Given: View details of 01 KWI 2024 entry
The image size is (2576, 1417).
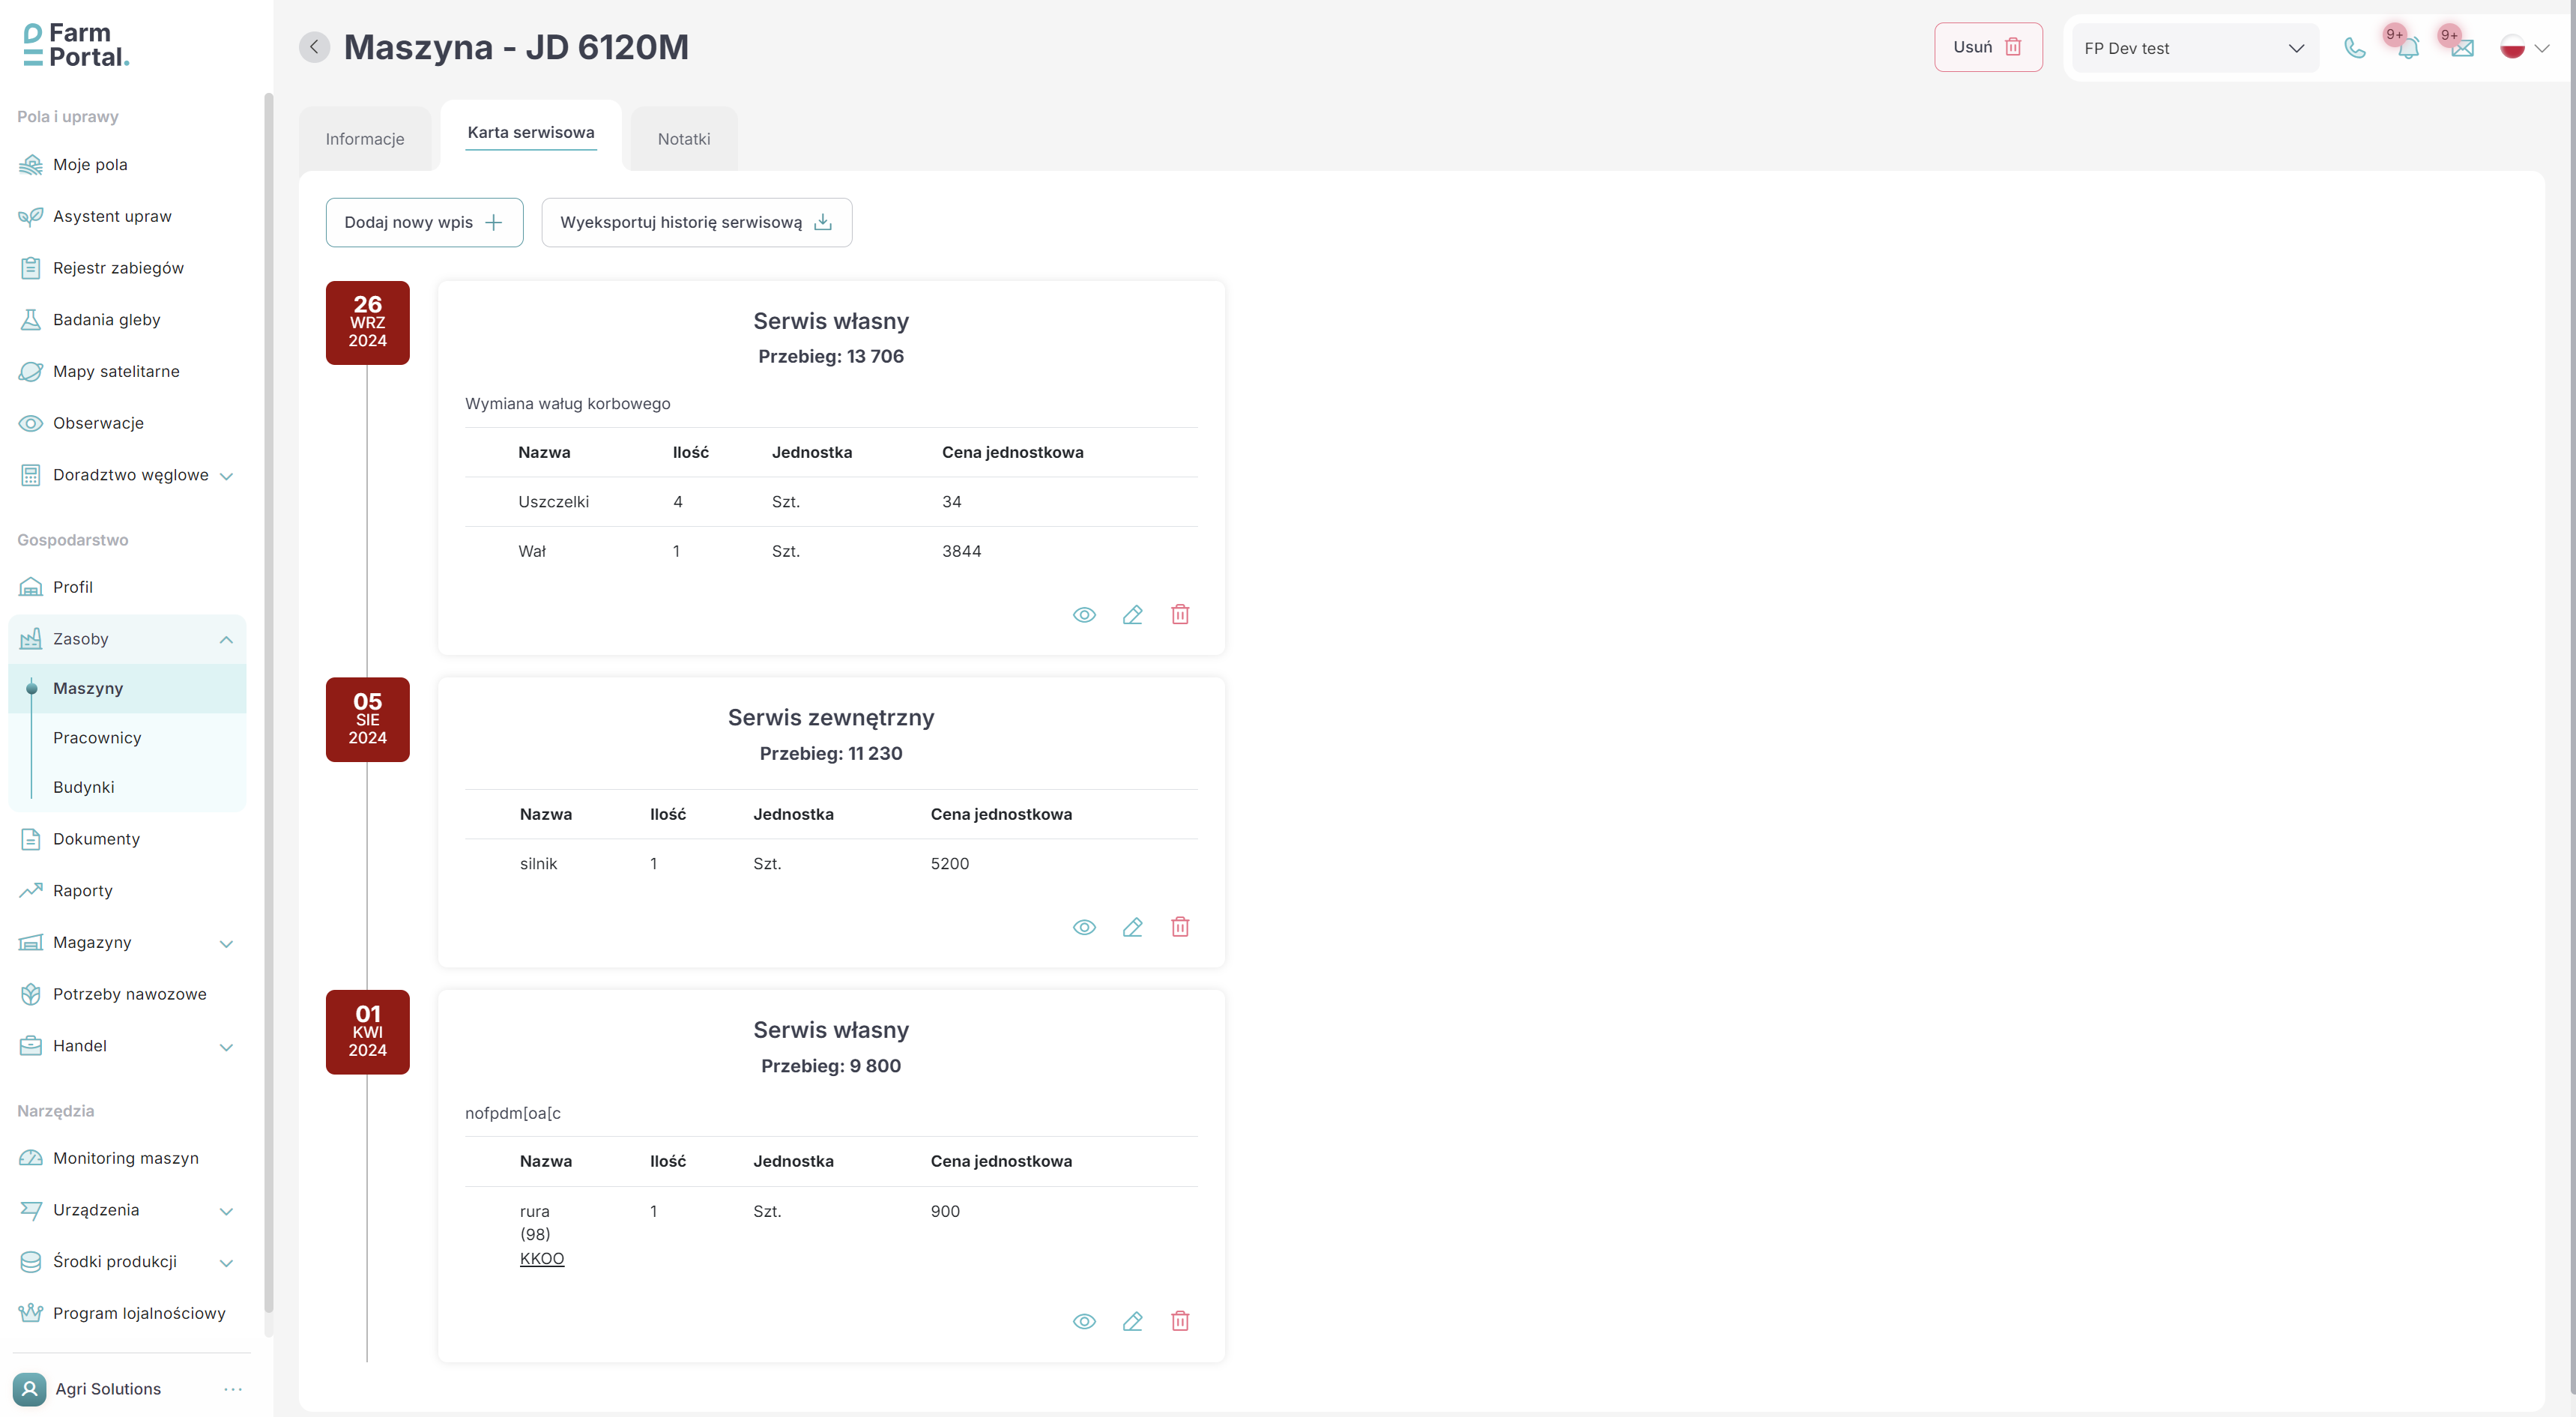Looking at the screenshot, I should tap(1084, 1321).
